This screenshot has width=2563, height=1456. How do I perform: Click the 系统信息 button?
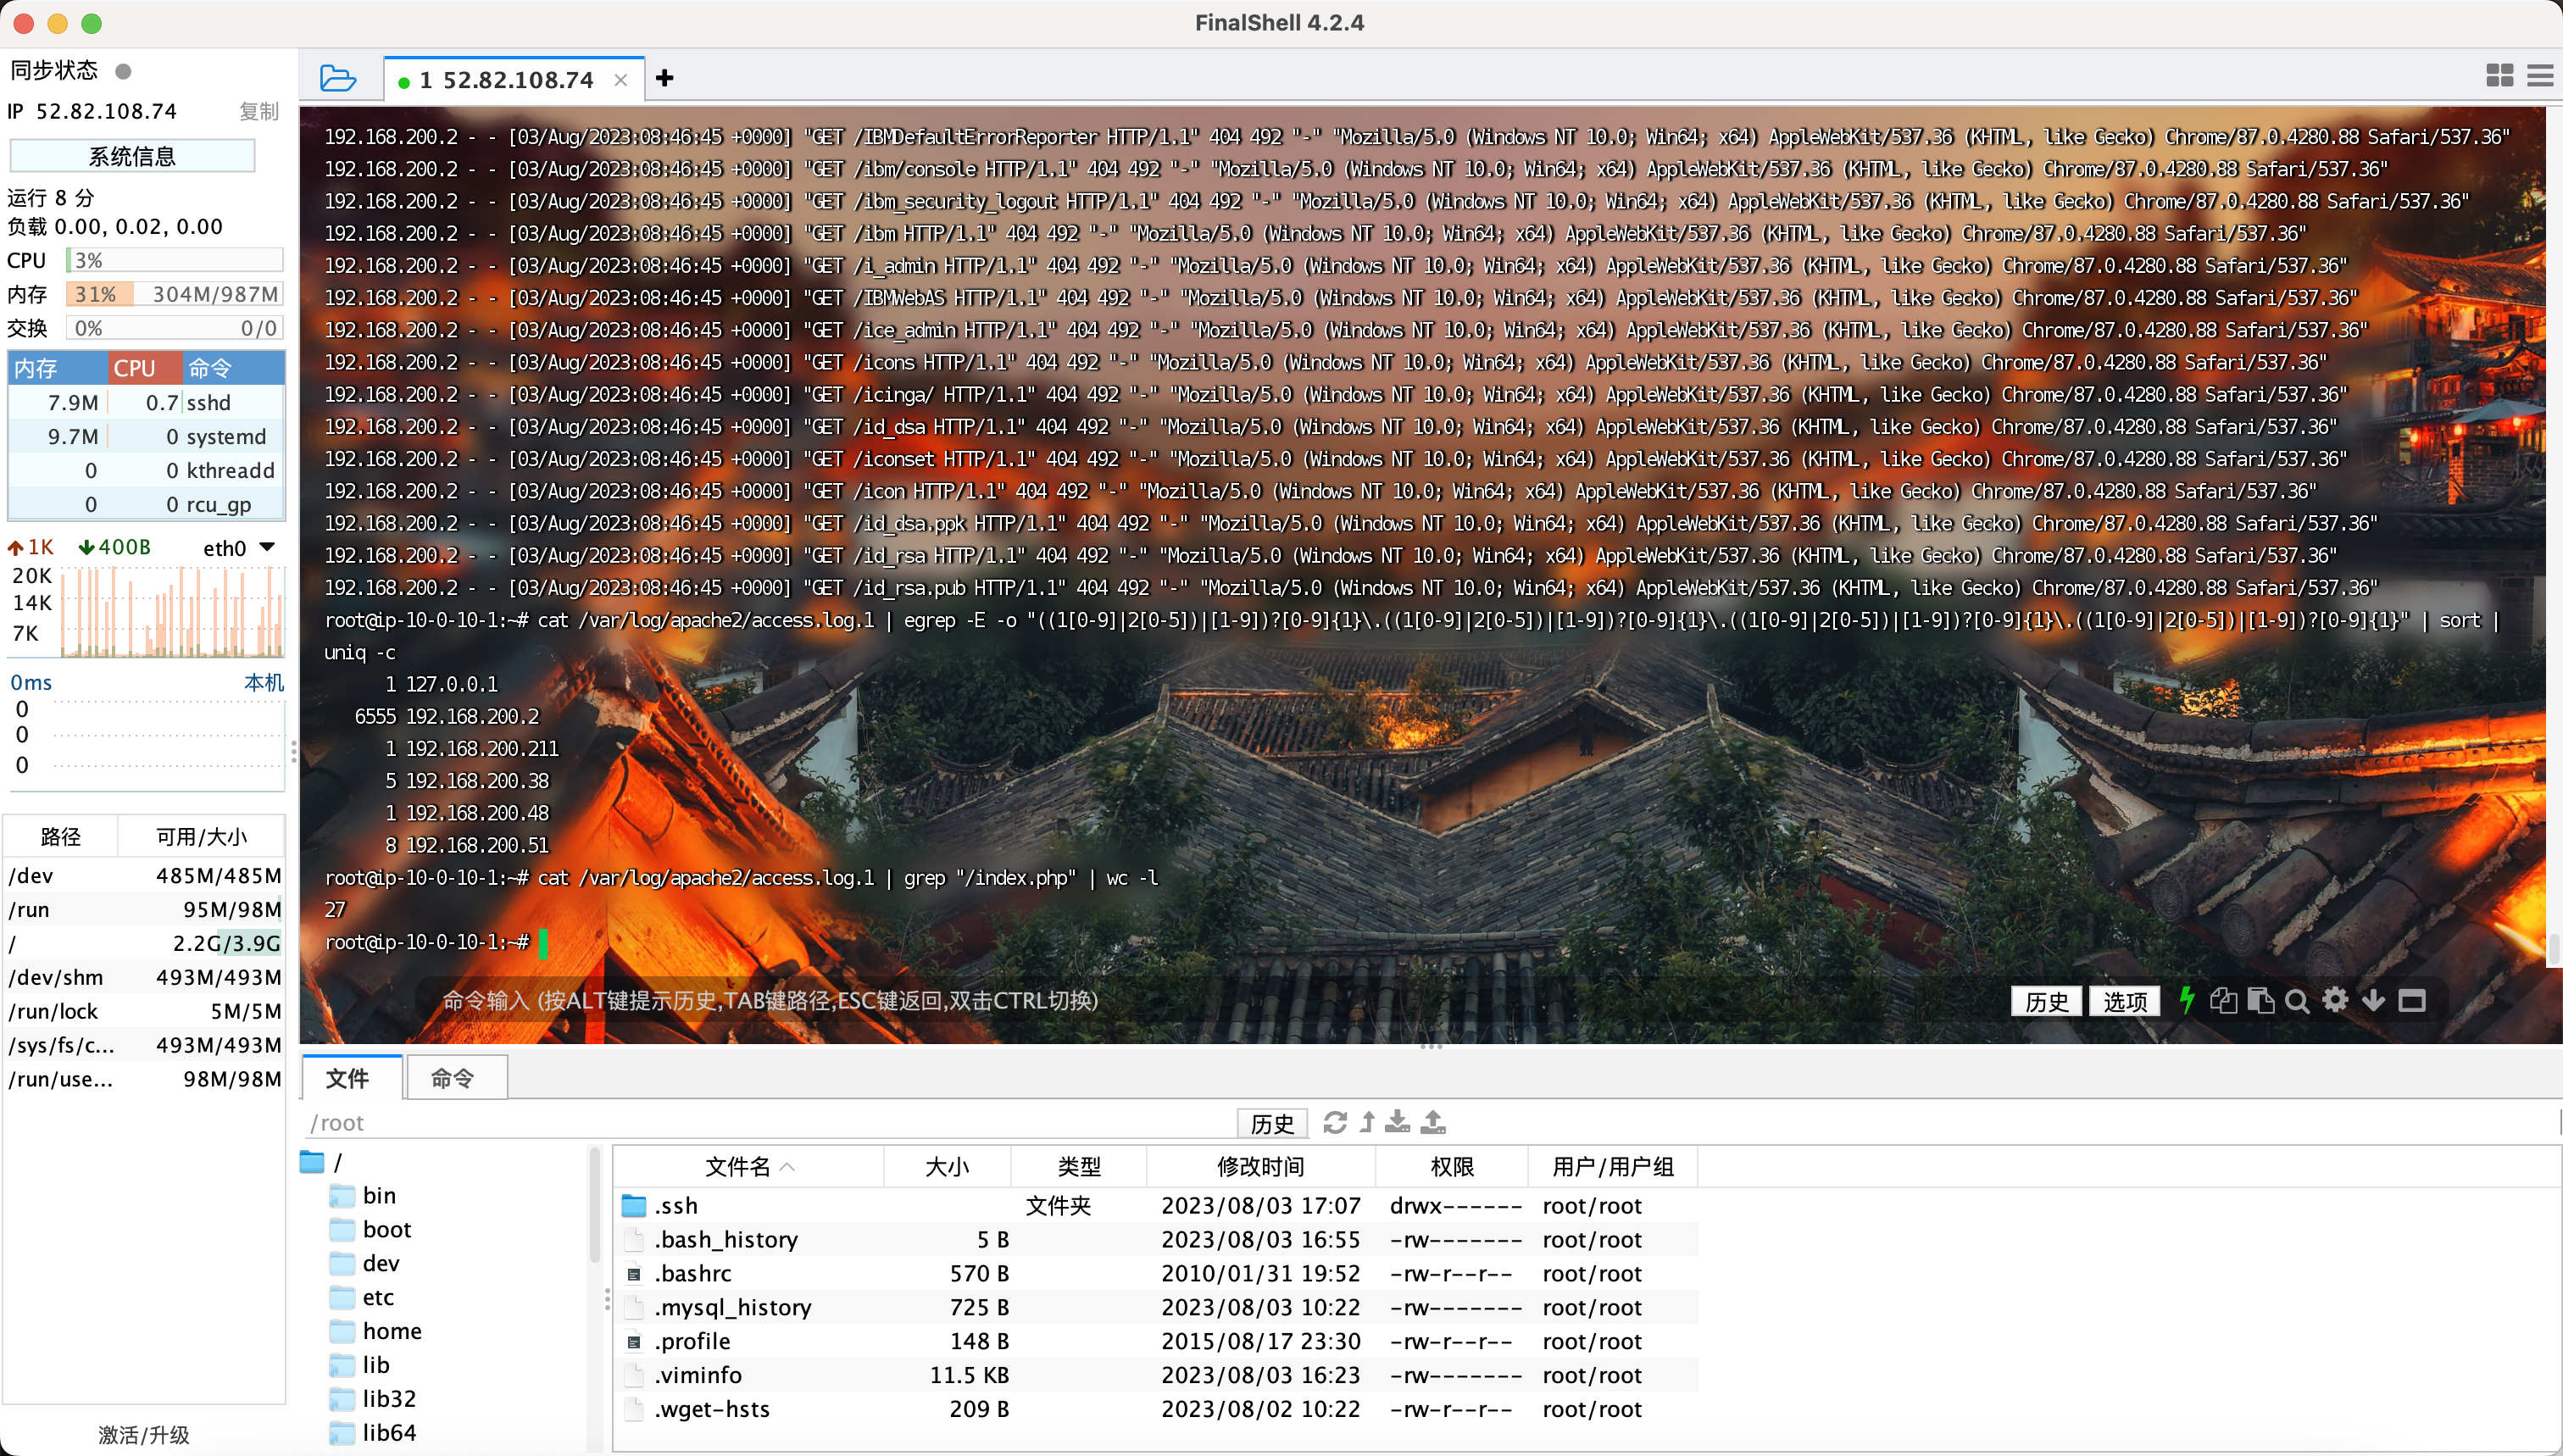132,156
